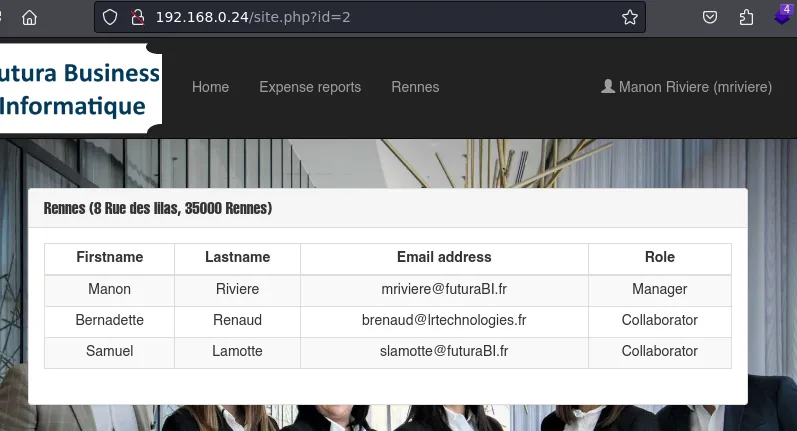Viewport: 797px width, 431px height.
Task: Click the insecure connection padlock icon
Action: [137, 17]
